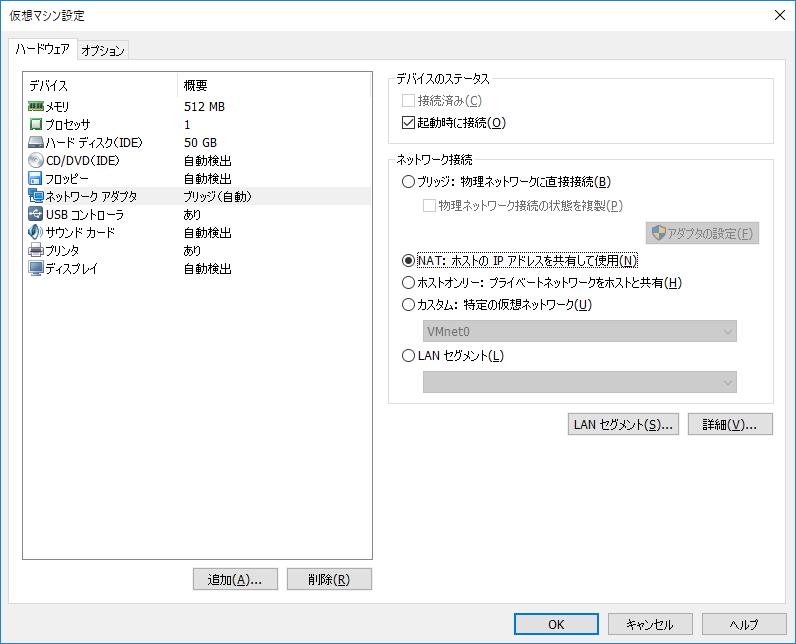
Task: Close the 仮想マシン設定 dialog
Action: point(780,15)
